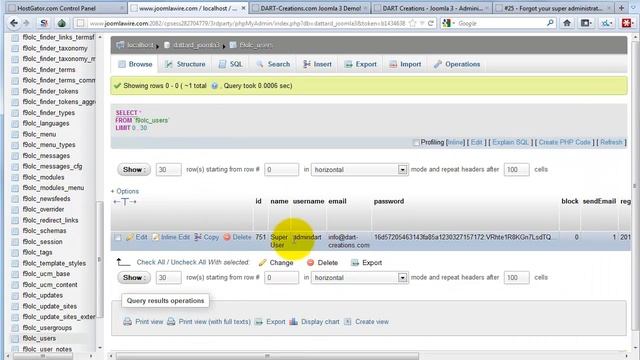Screen dimensions: 640x360
Task: Sort by the password column header
Action: [x=389, y=201]
